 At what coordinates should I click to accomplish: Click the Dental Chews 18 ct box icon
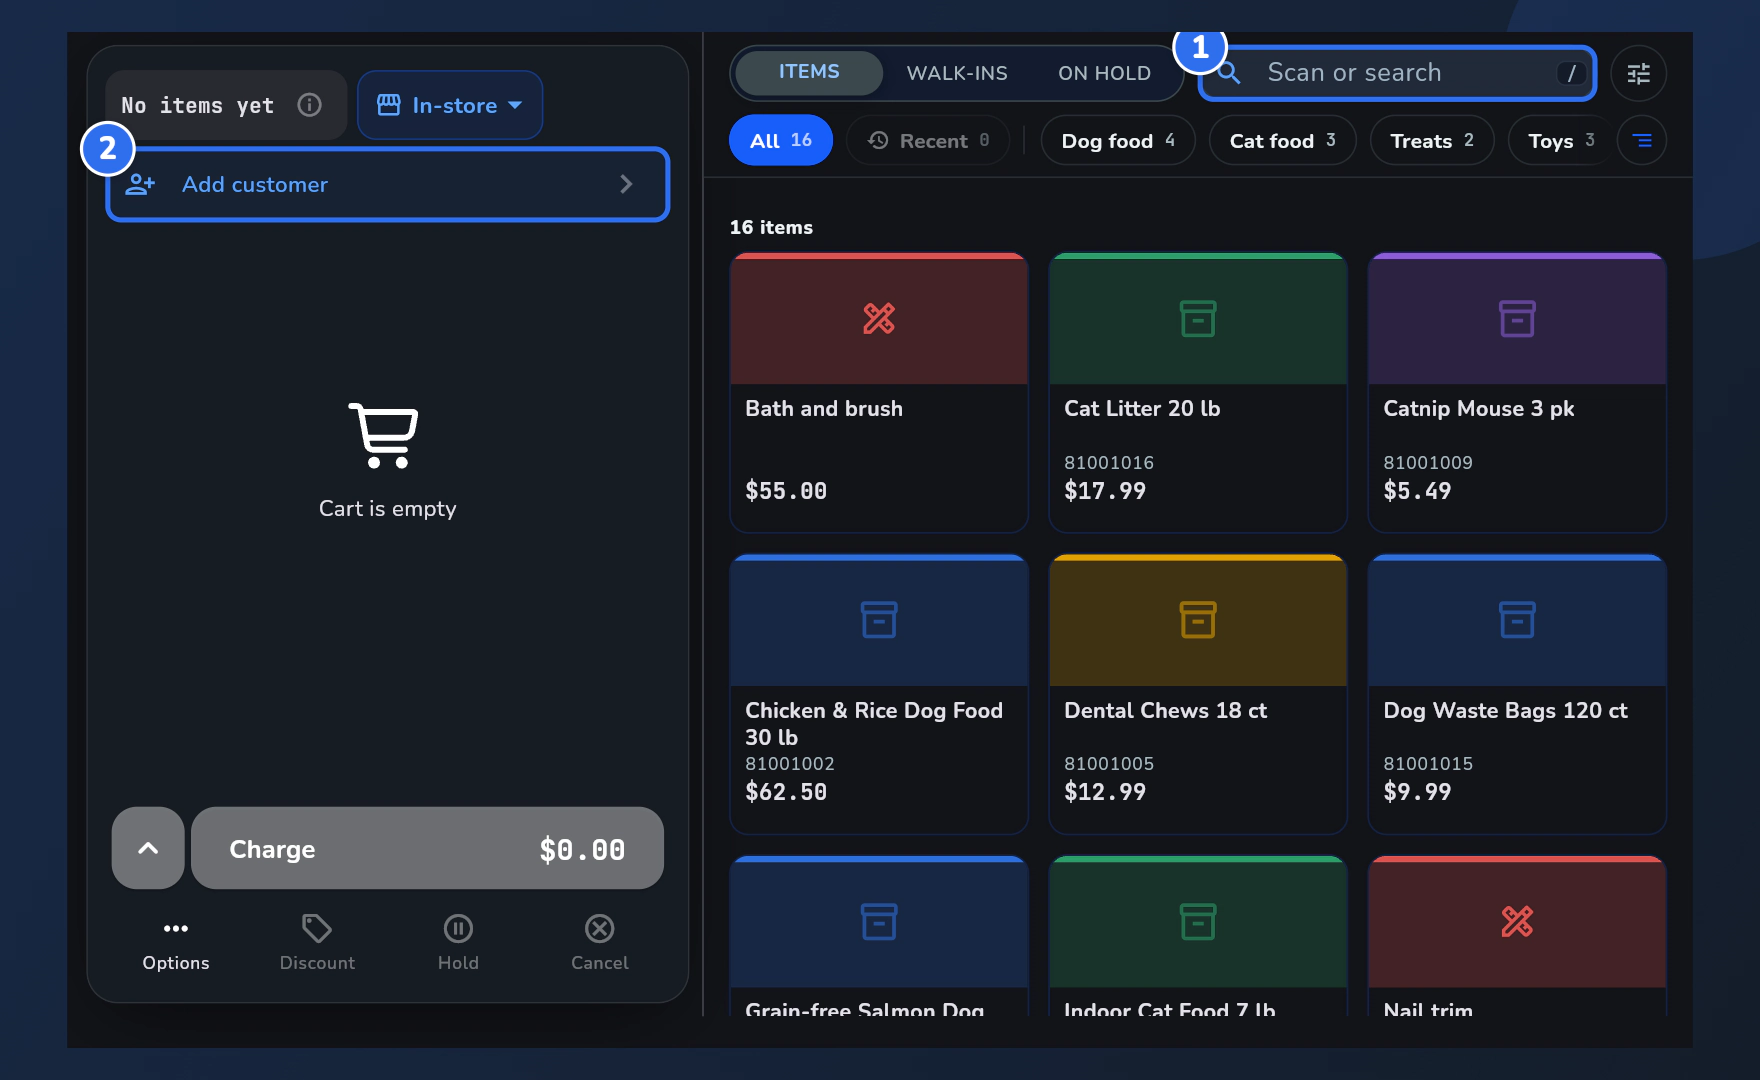coord(1198,620)
